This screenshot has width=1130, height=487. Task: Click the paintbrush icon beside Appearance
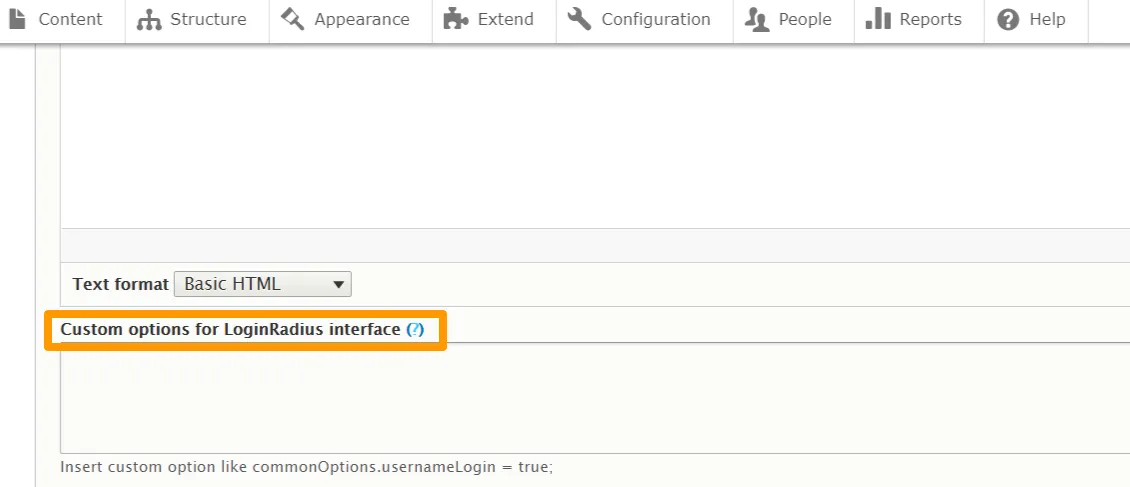pos(293,19)
